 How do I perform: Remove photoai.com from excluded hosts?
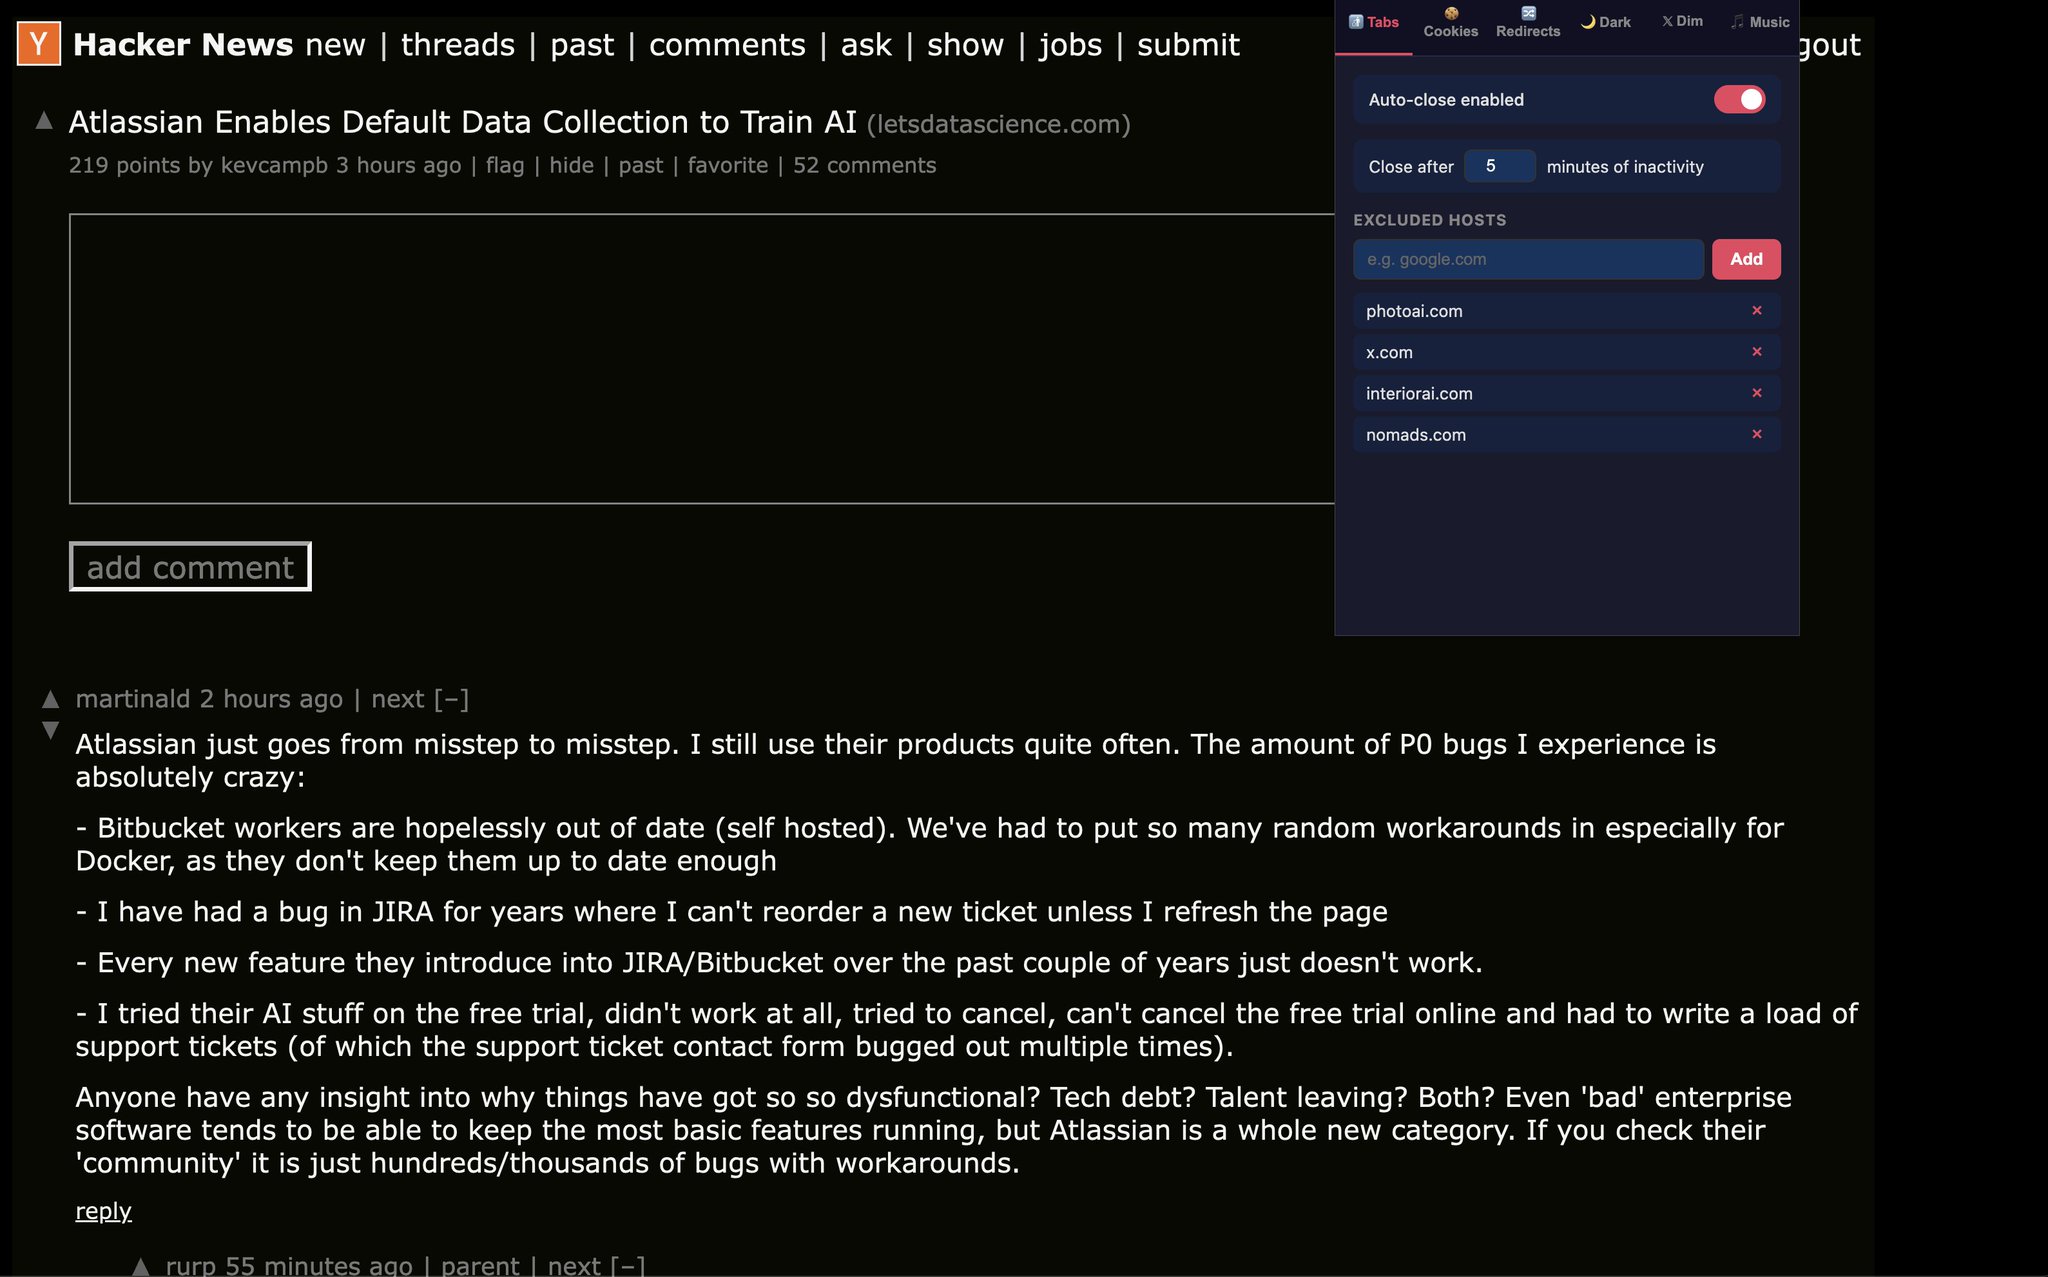click(1757, 311)
